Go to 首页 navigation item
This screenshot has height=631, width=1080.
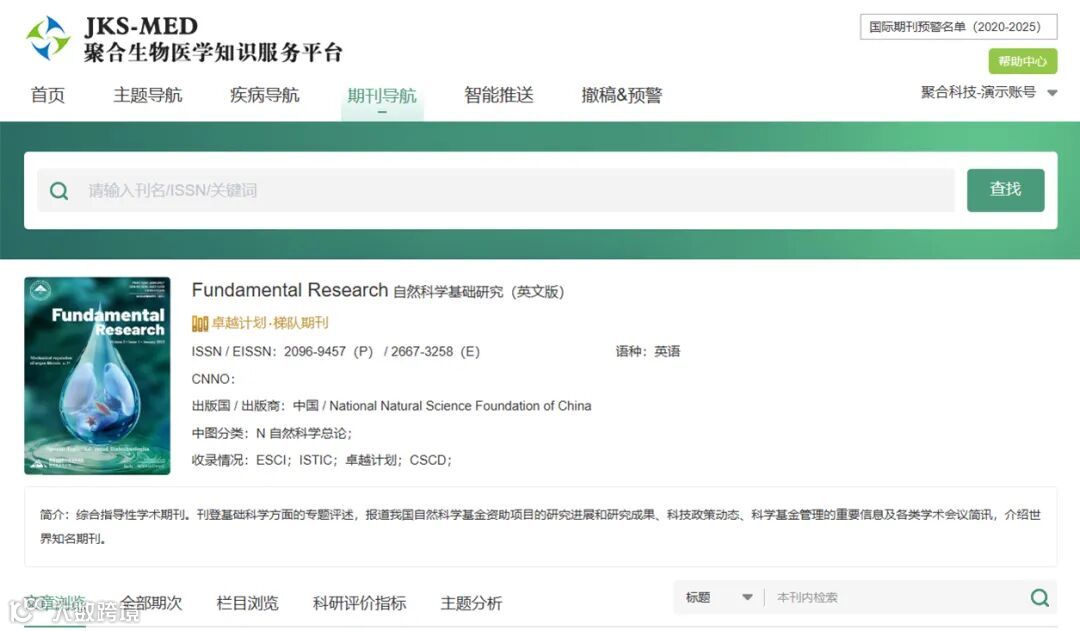[x=48, y=95]
